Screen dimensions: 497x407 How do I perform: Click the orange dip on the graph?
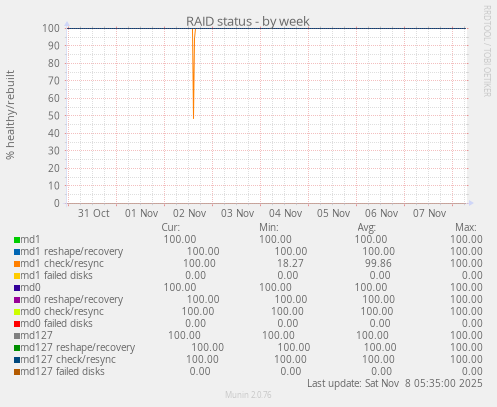coord(193,74)
